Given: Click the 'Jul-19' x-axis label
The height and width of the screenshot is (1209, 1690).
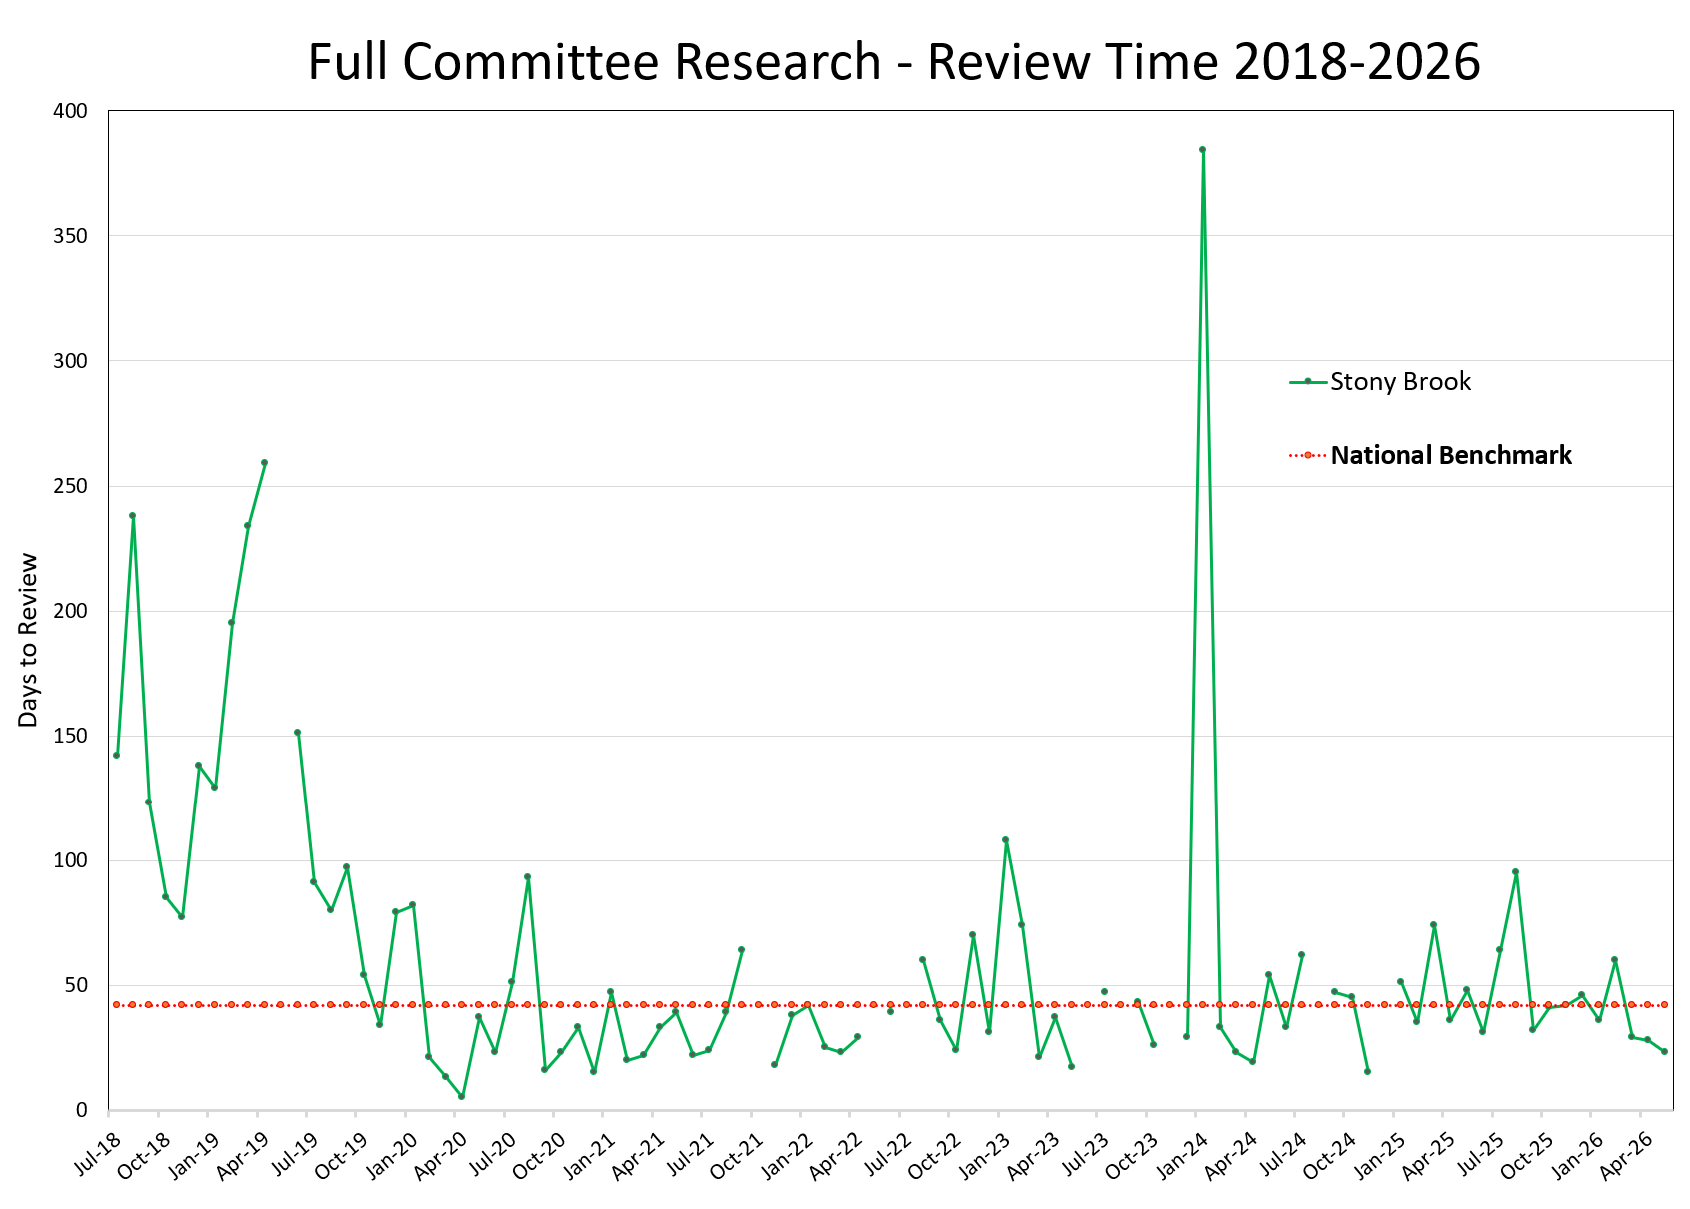Looking at the screenshot, I should click(295, 1154).
